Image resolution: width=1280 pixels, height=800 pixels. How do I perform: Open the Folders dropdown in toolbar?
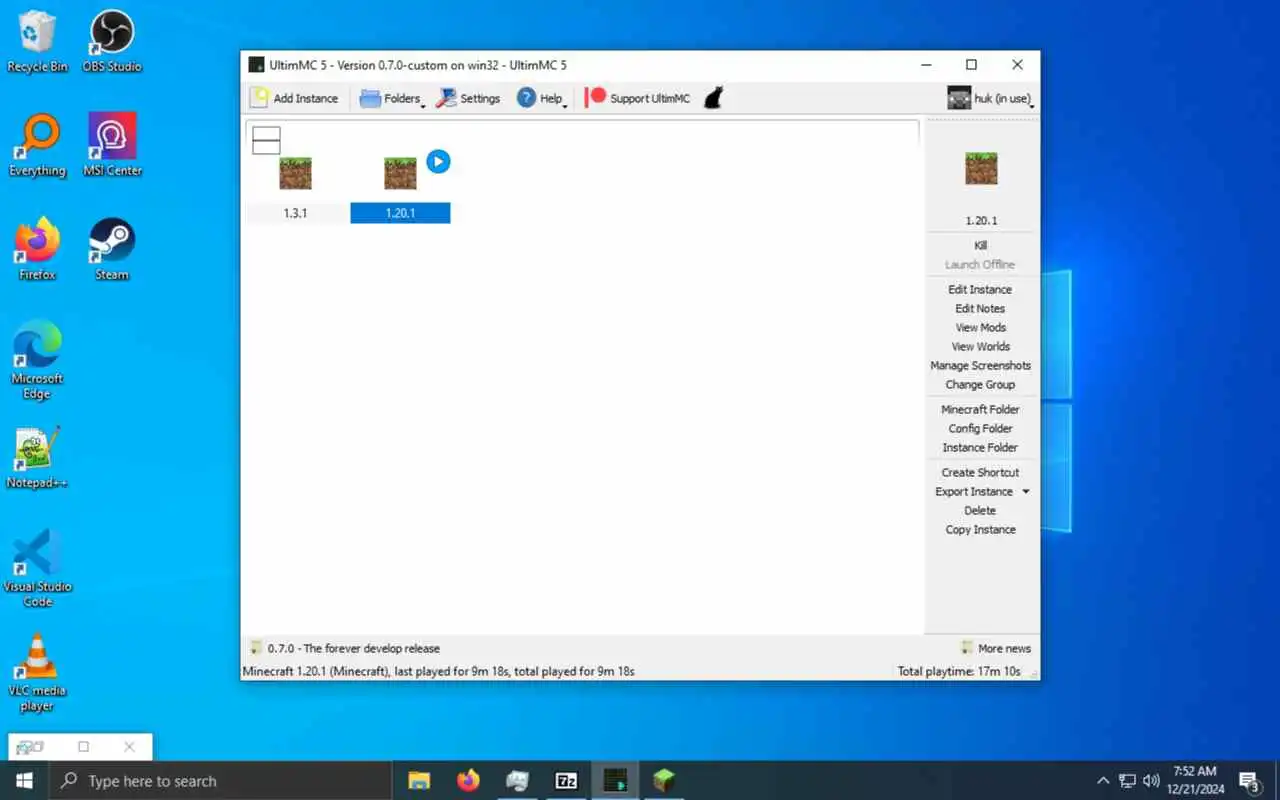(x=393, y=98)
